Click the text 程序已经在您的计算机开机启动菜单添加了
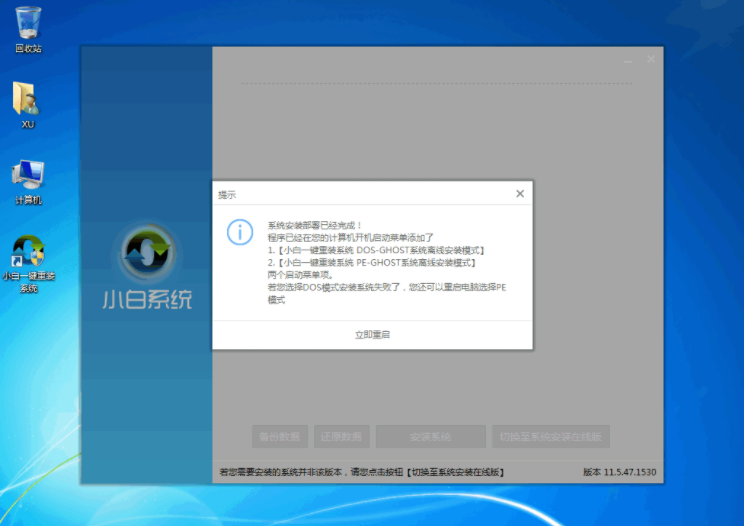This screenshot has width=744, height=526. (x=351, y=238)
